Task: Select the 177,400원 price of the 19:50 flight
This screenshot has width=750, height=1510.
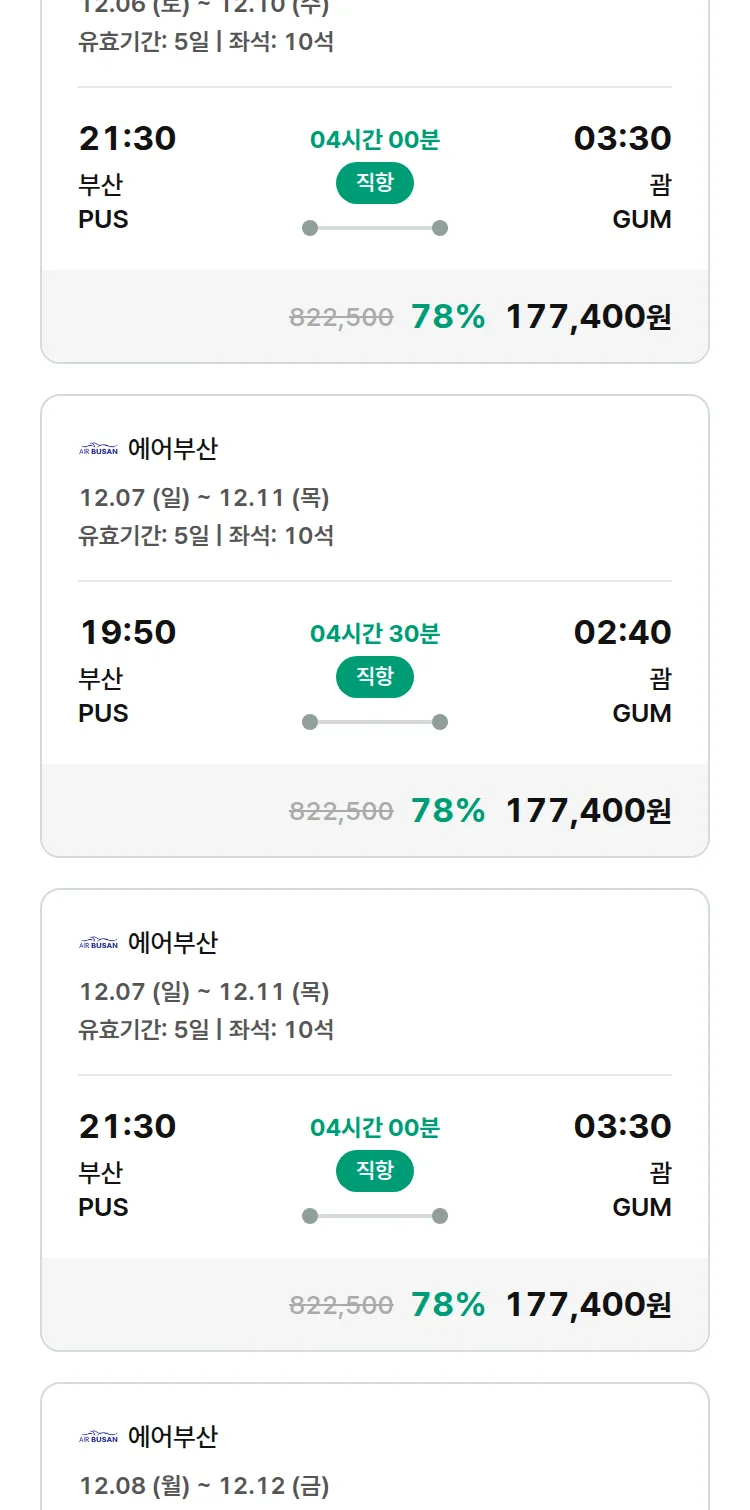Action: [x=588, y=810]
